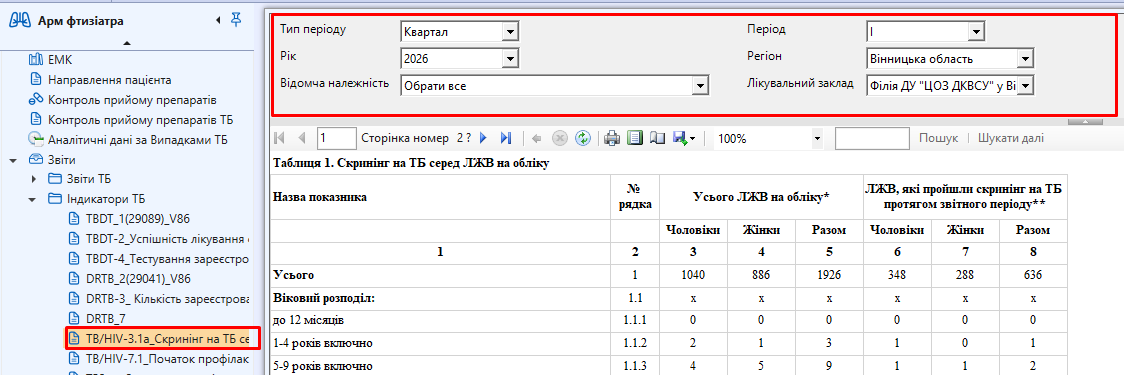Viewport: 1124px width, 375px height.
Task: Stop report rendering
Action: [x=560, y=138]
